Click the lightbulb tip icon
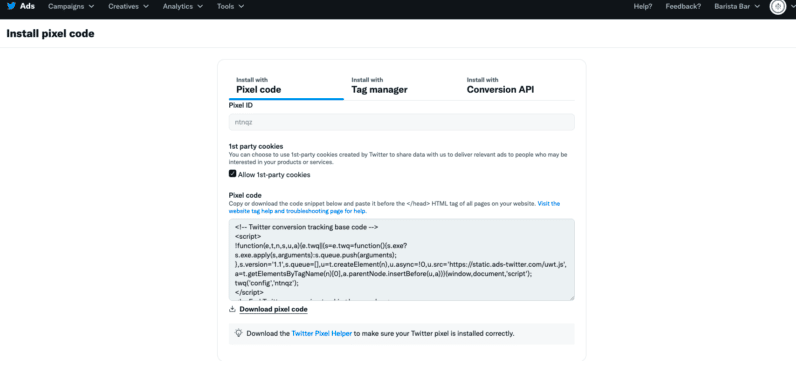 (x=238, y=334)
